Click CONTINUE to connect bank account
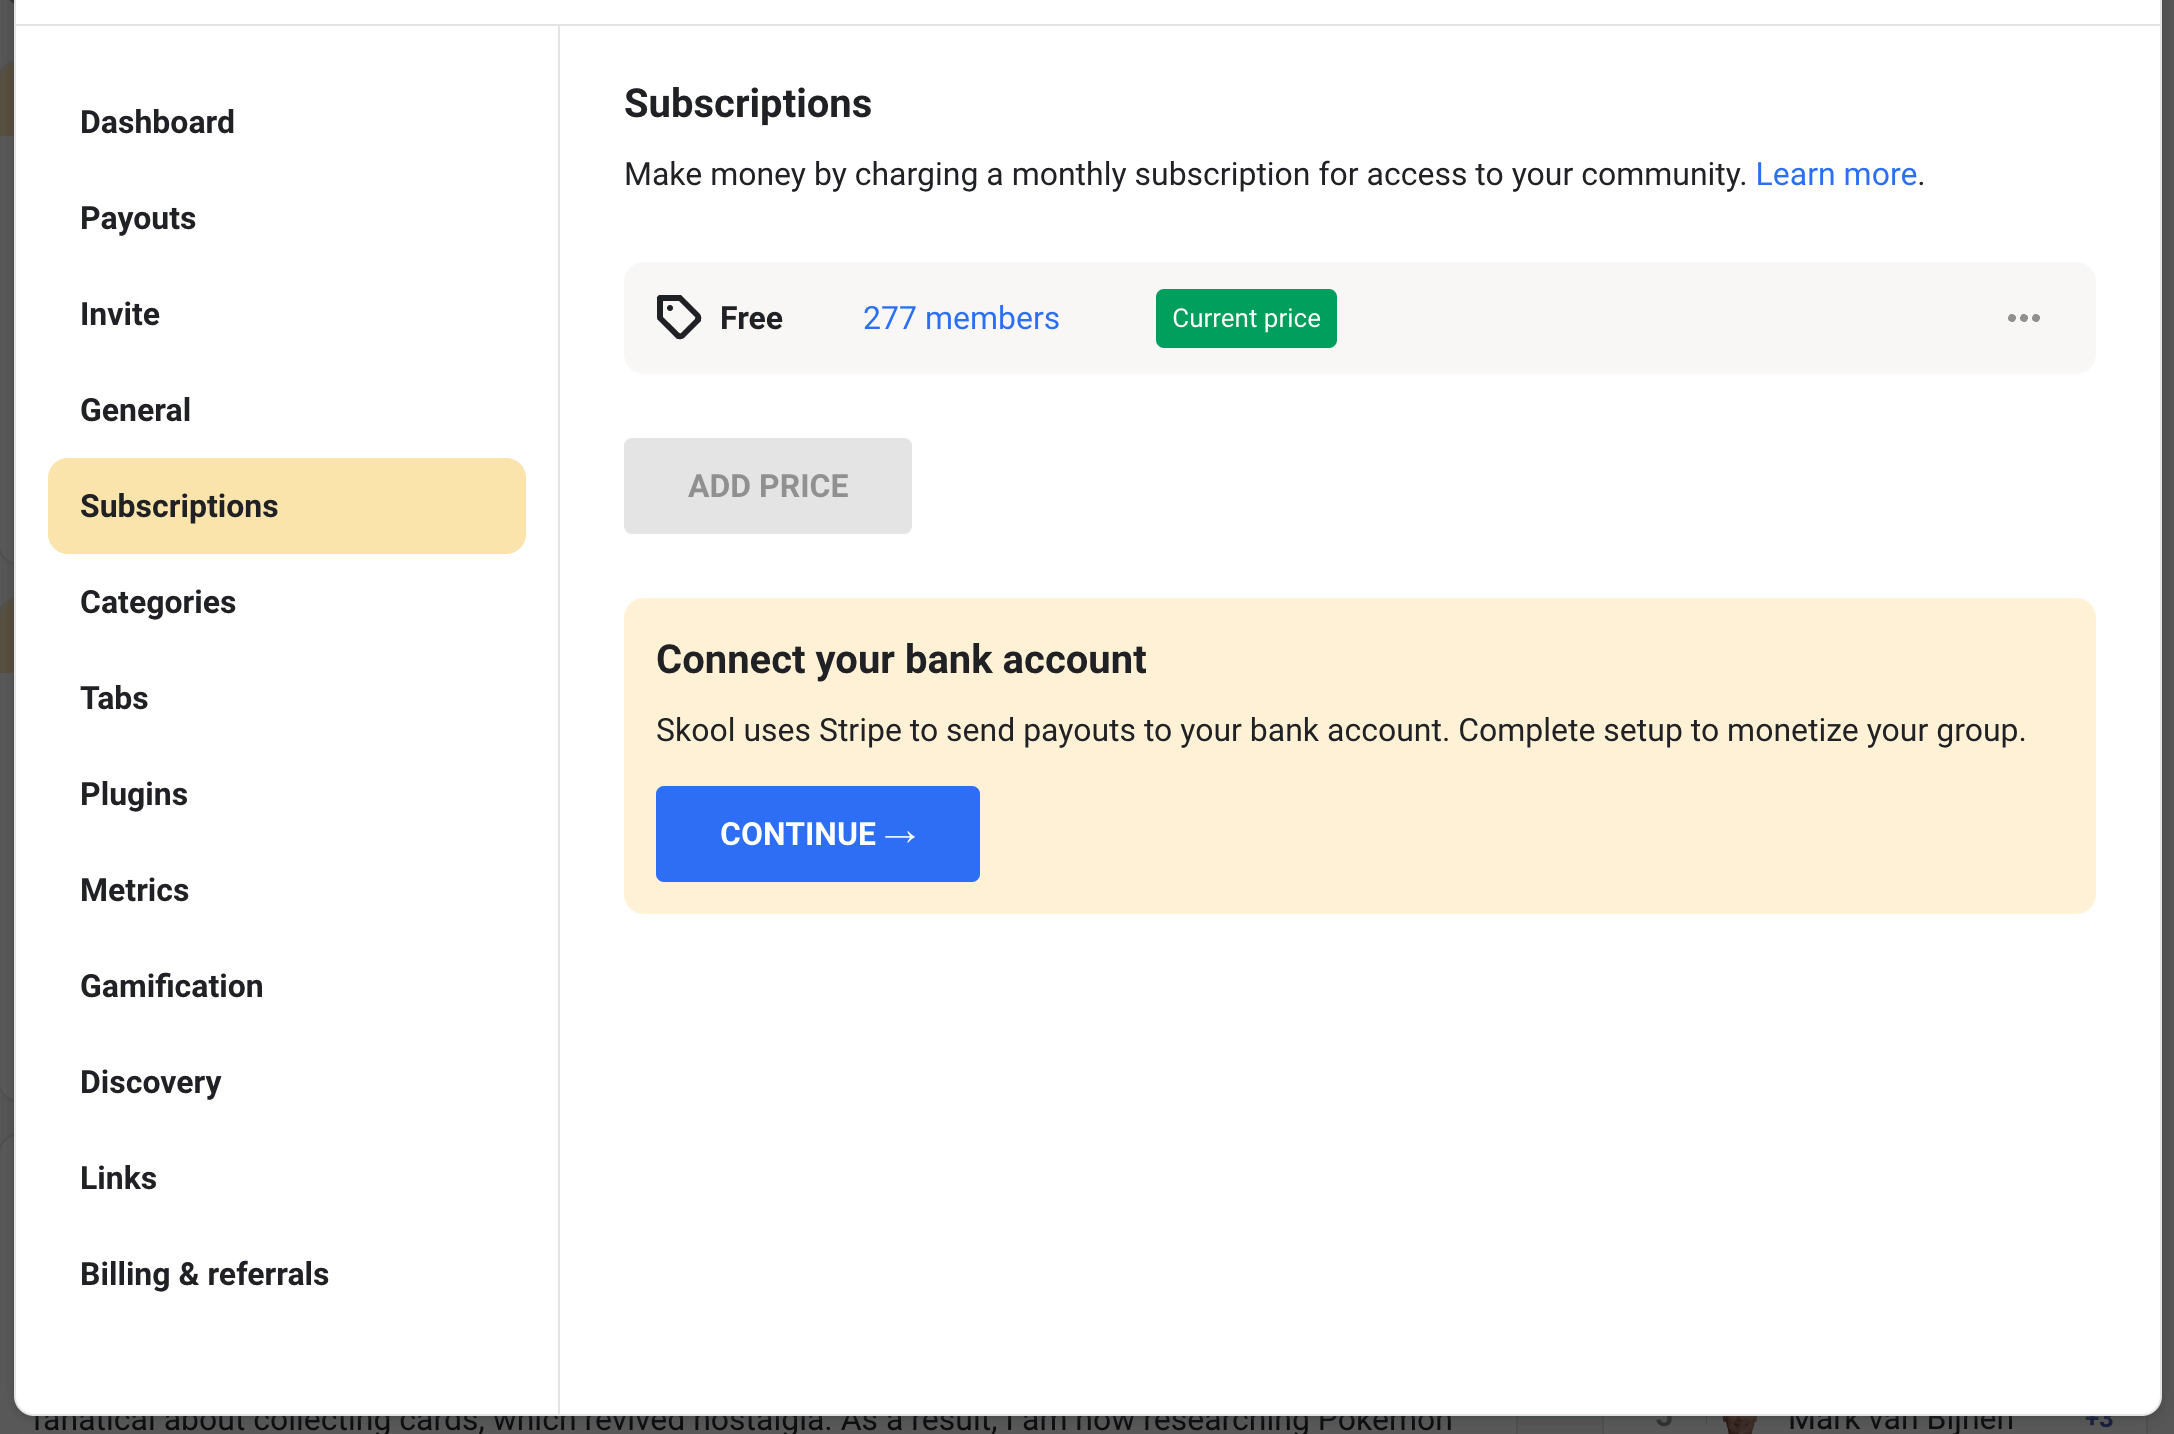 817,834
